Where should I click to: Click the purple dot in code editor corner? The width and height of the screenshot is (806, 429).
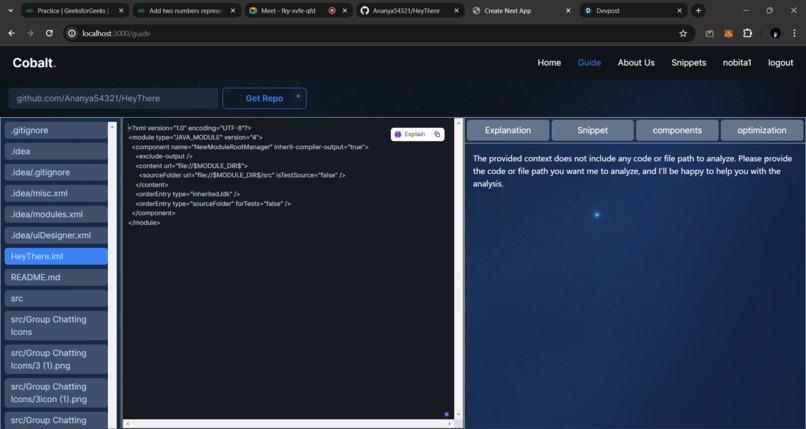point(447,414)
